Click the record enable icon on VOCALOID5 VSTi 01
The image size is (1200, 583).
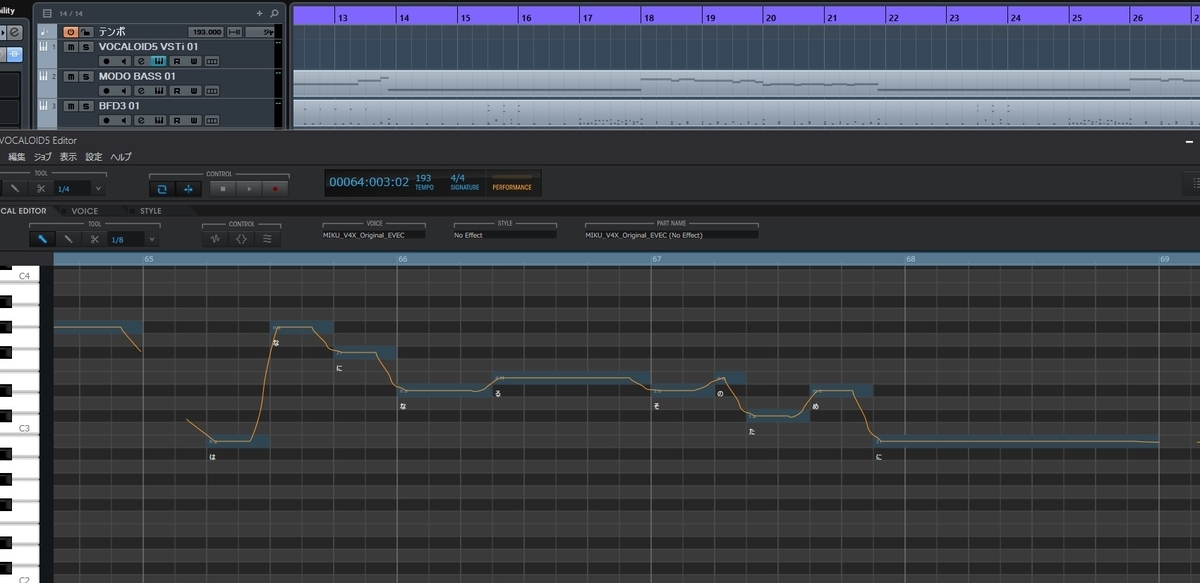pos(106,61)
